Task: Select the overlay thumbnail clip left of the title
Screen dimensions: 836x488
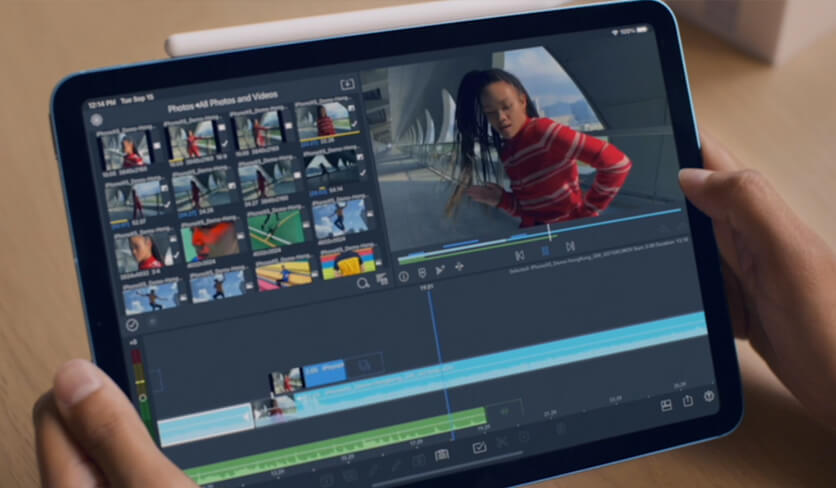Action: [x=286, y=382]
